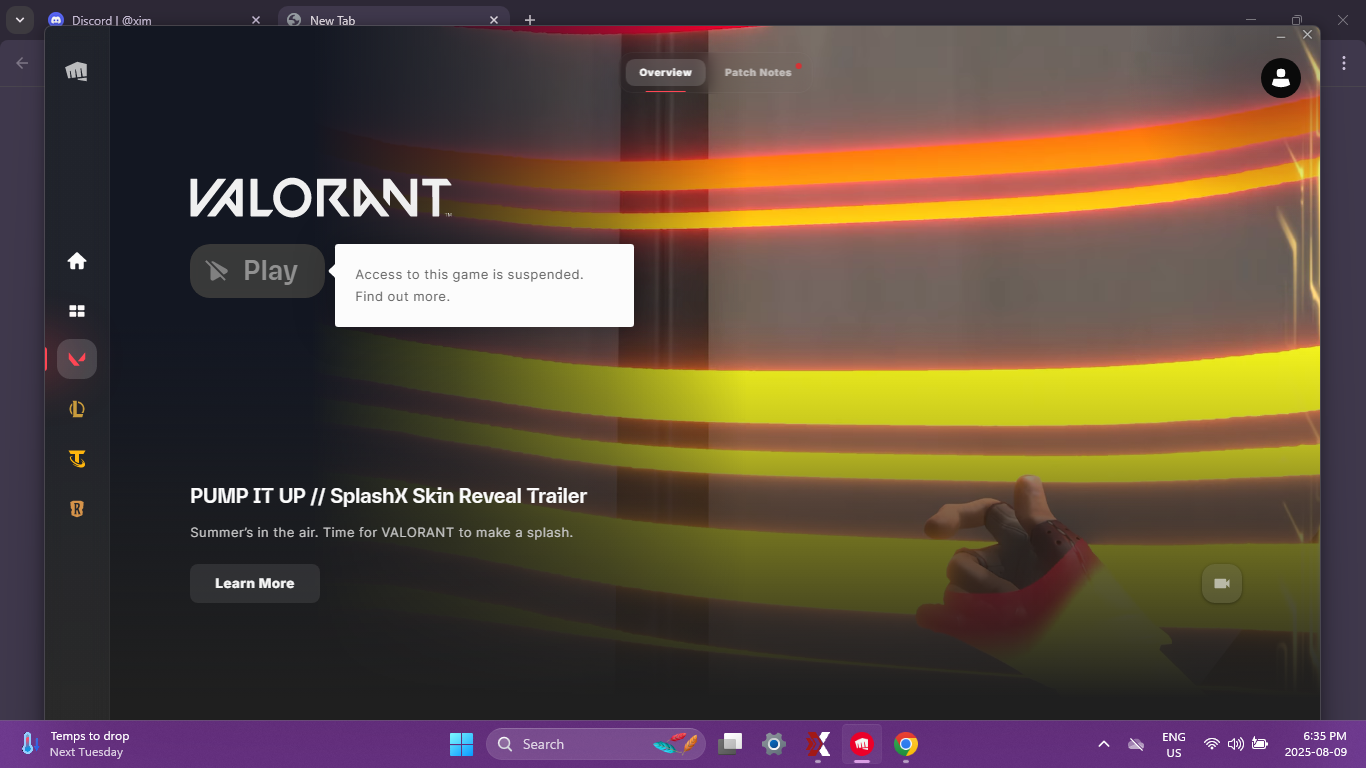Viewport: 1366px width, 768px height.
Task: Open the Patch Notes tab
Action: pos(758,72)
